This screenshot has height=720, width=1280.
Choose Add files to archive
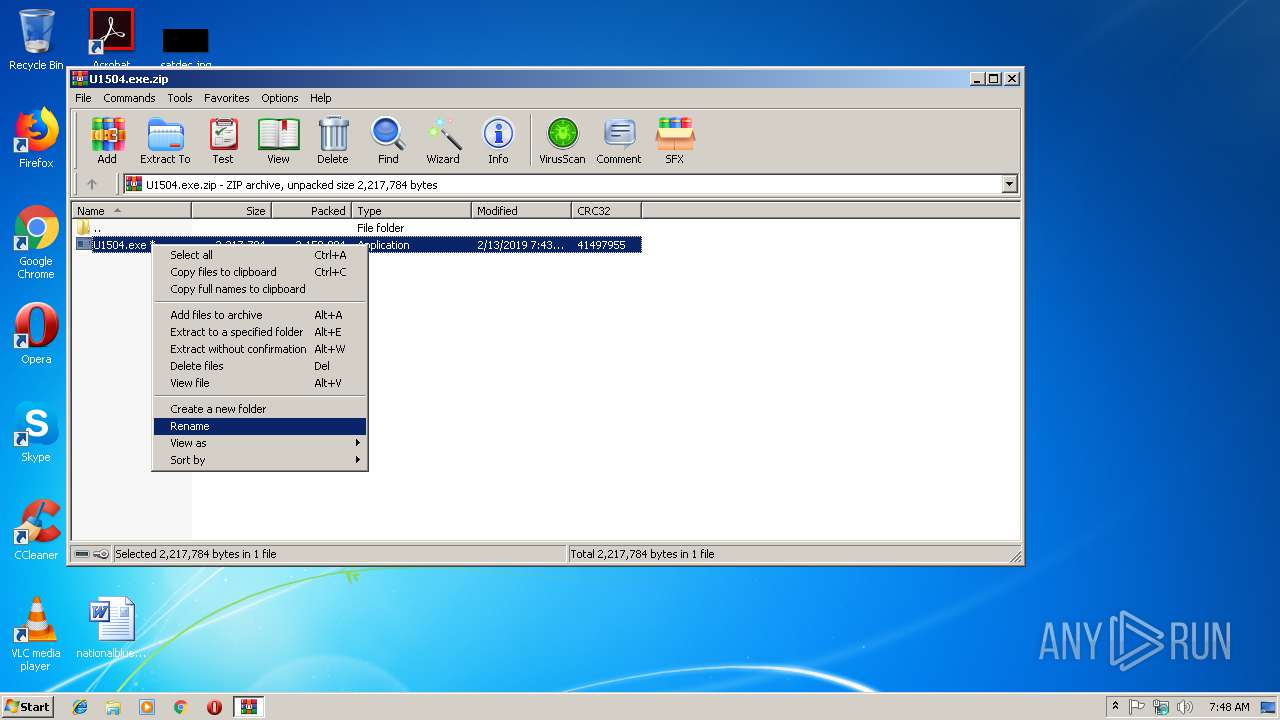(260, 315)
